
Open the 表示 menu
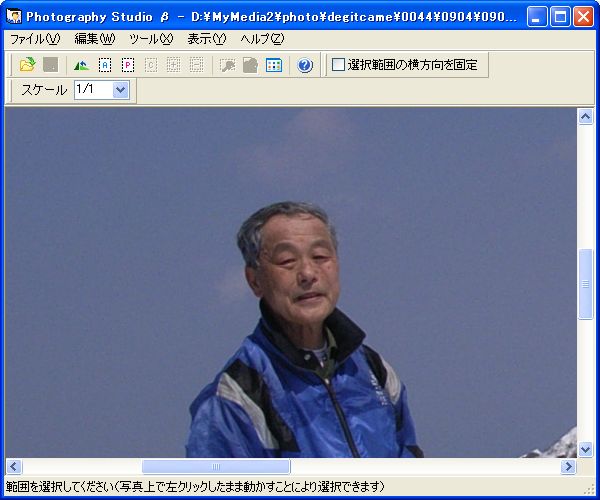pyautogui.click(x=207, y=39)
